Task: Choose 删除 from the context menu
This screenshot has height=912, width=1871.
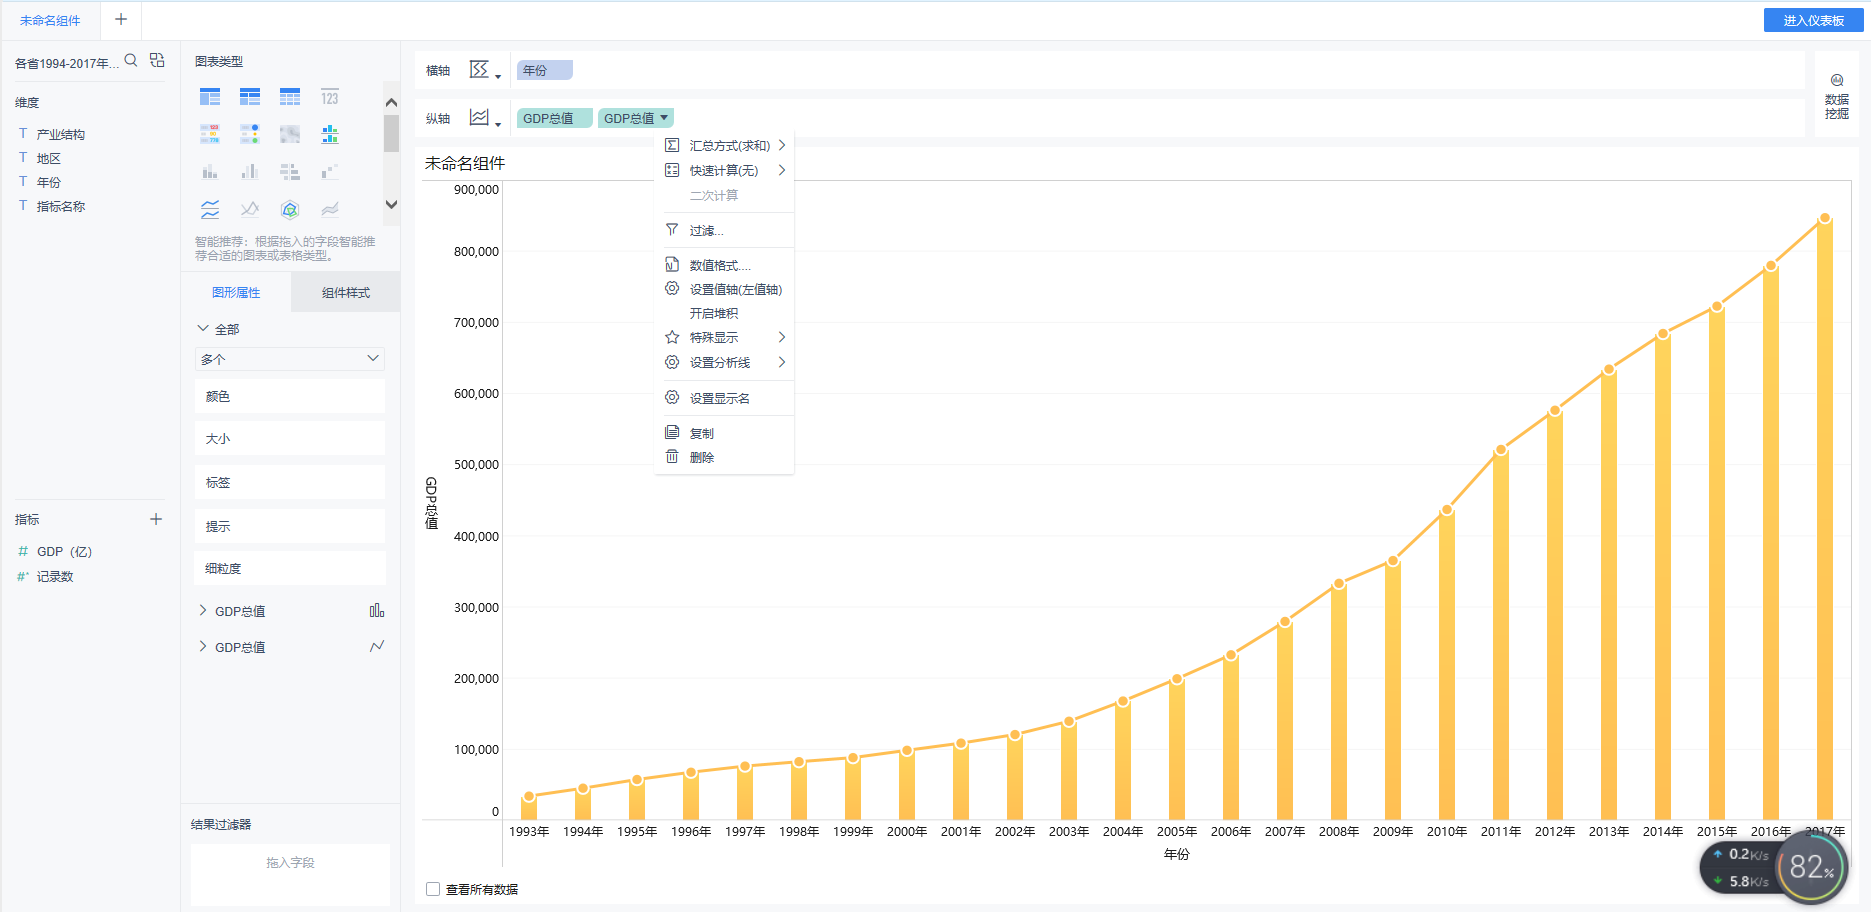Action: click(x=702, y=458)
